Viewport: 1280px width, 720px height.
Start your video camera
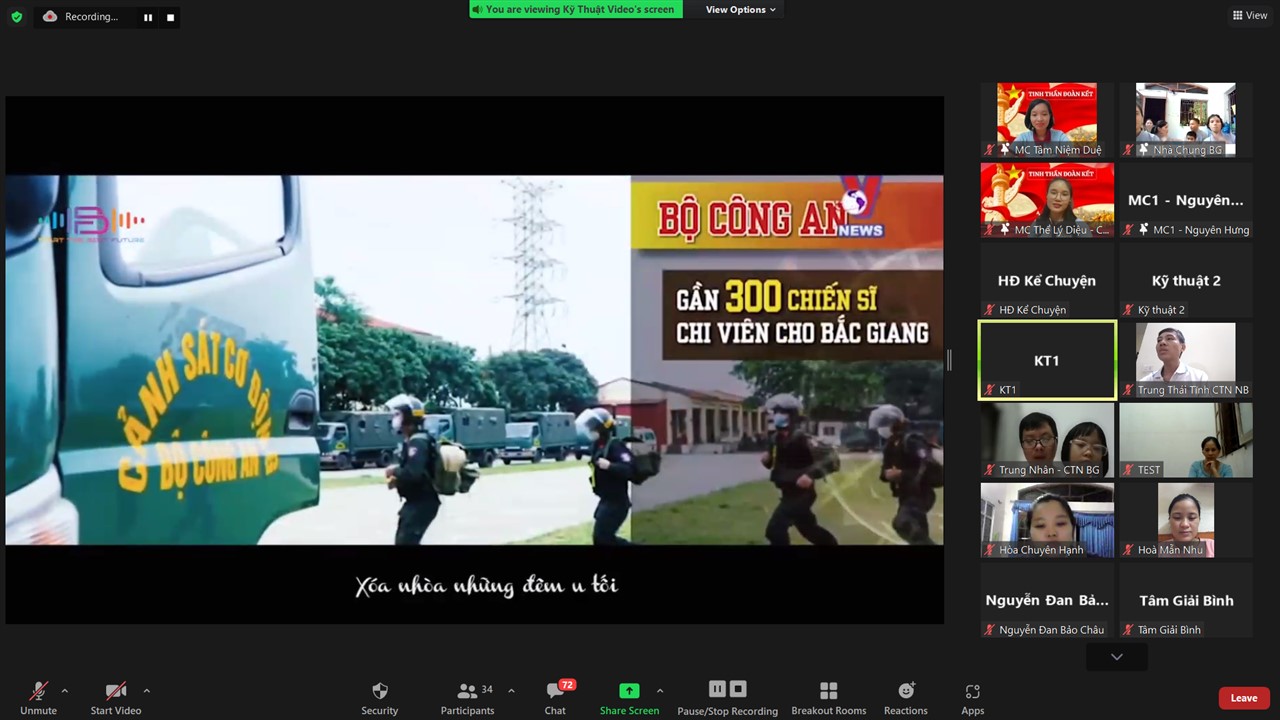116,698
